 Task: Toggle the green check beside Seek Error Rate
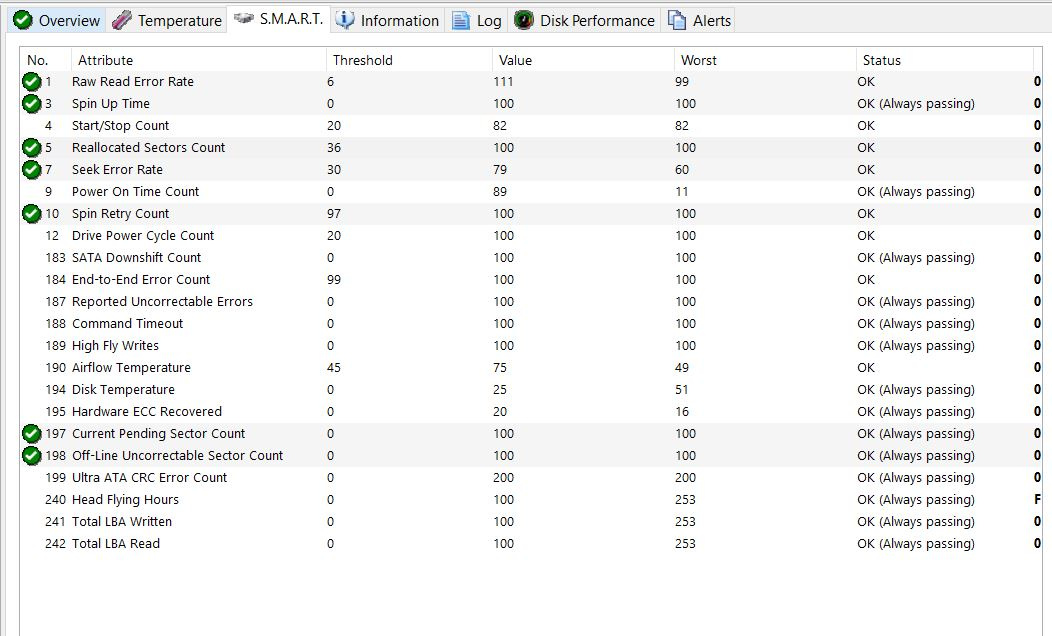pos(30,170)
